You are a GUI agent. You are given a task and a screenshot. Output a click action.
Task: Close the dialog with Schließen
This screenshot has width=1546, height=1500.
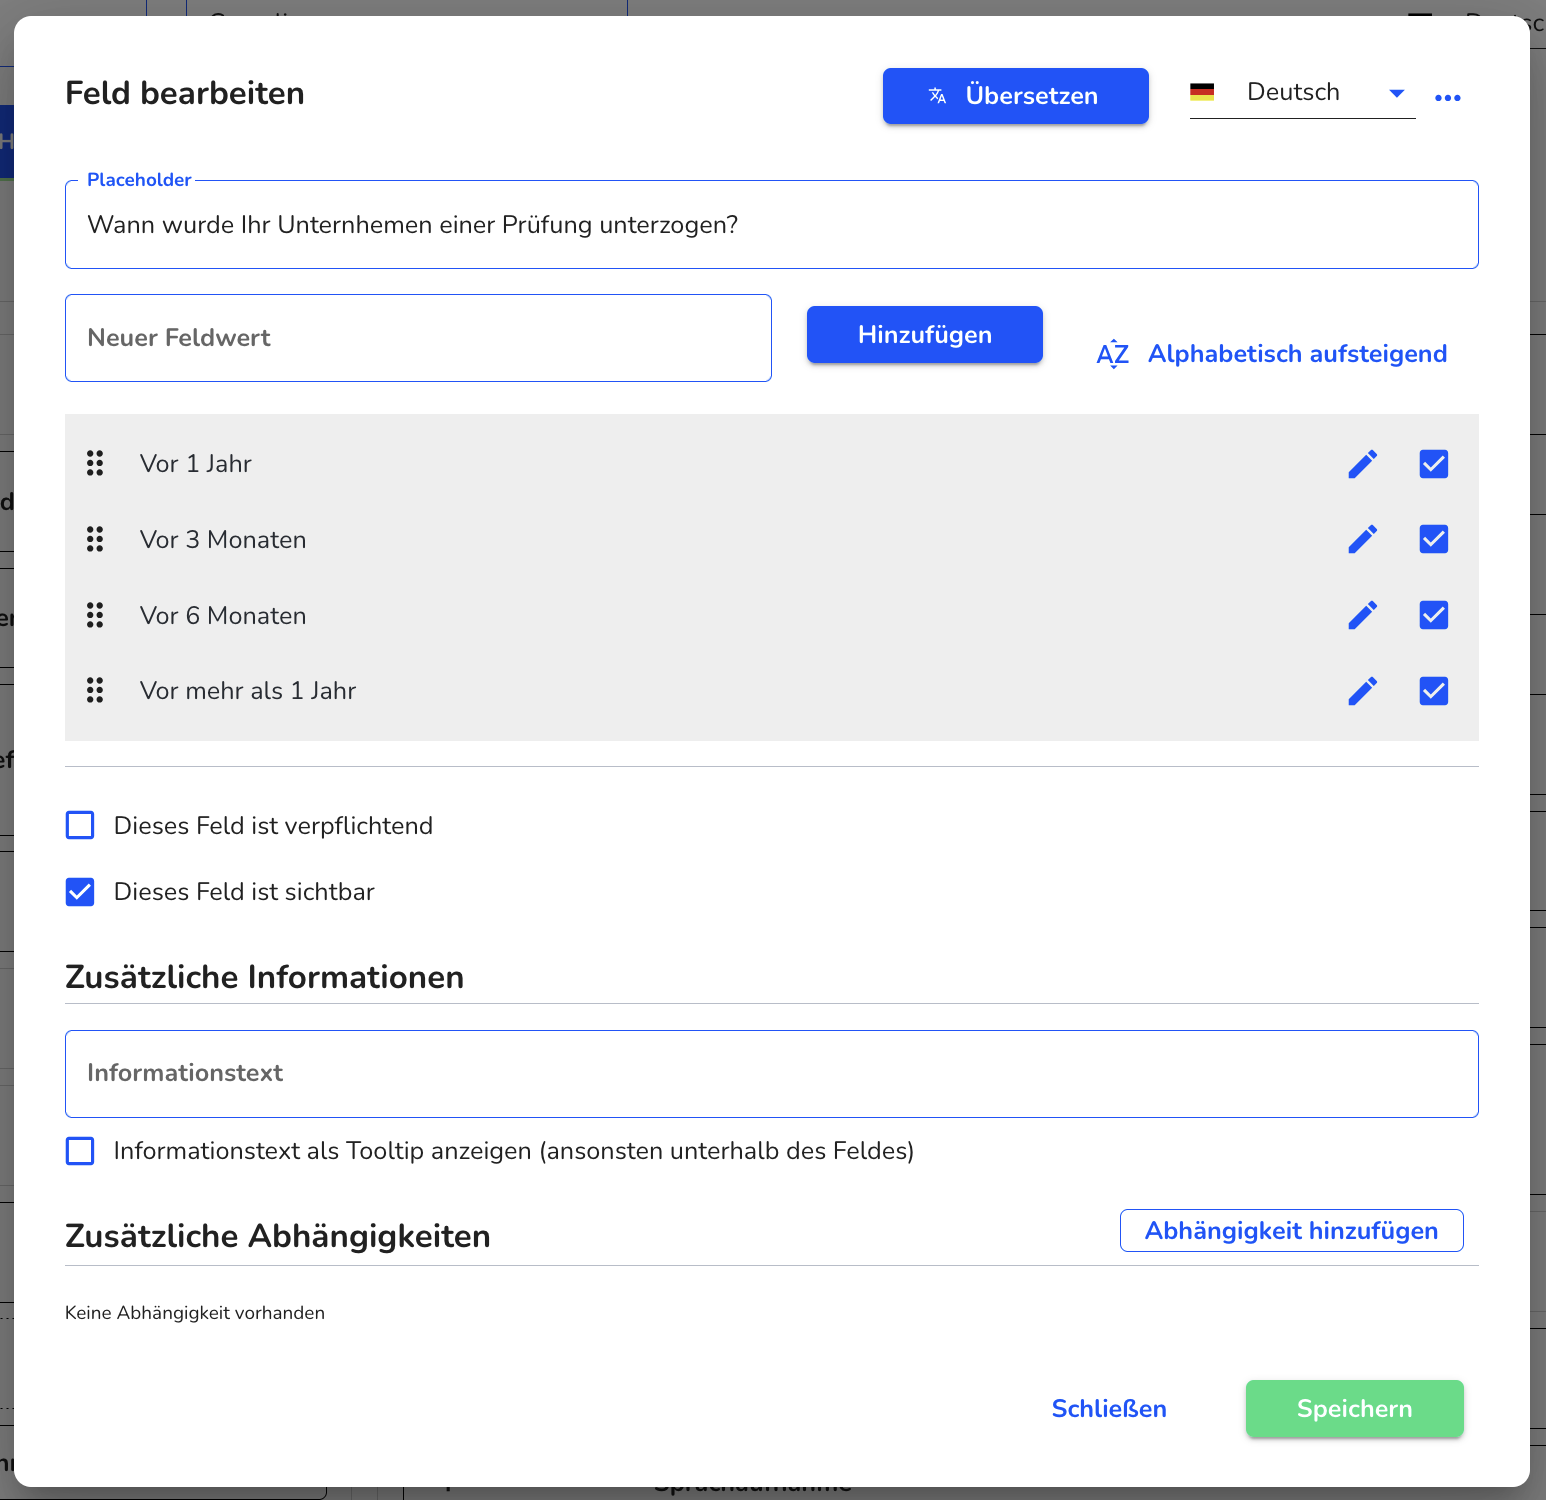pos(1109,1409)
